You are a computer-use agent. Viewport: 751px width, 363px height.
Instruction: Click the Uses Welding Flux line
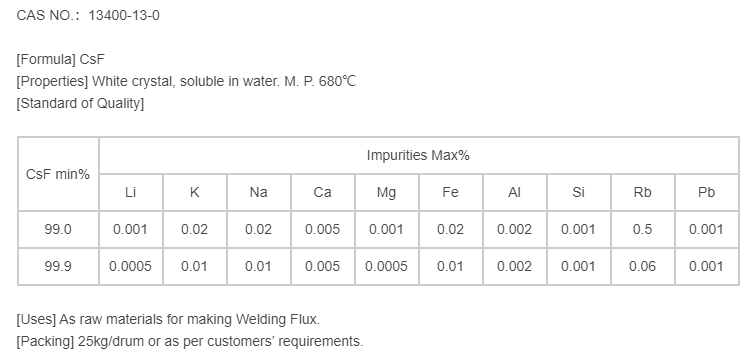tap(168, 319)
